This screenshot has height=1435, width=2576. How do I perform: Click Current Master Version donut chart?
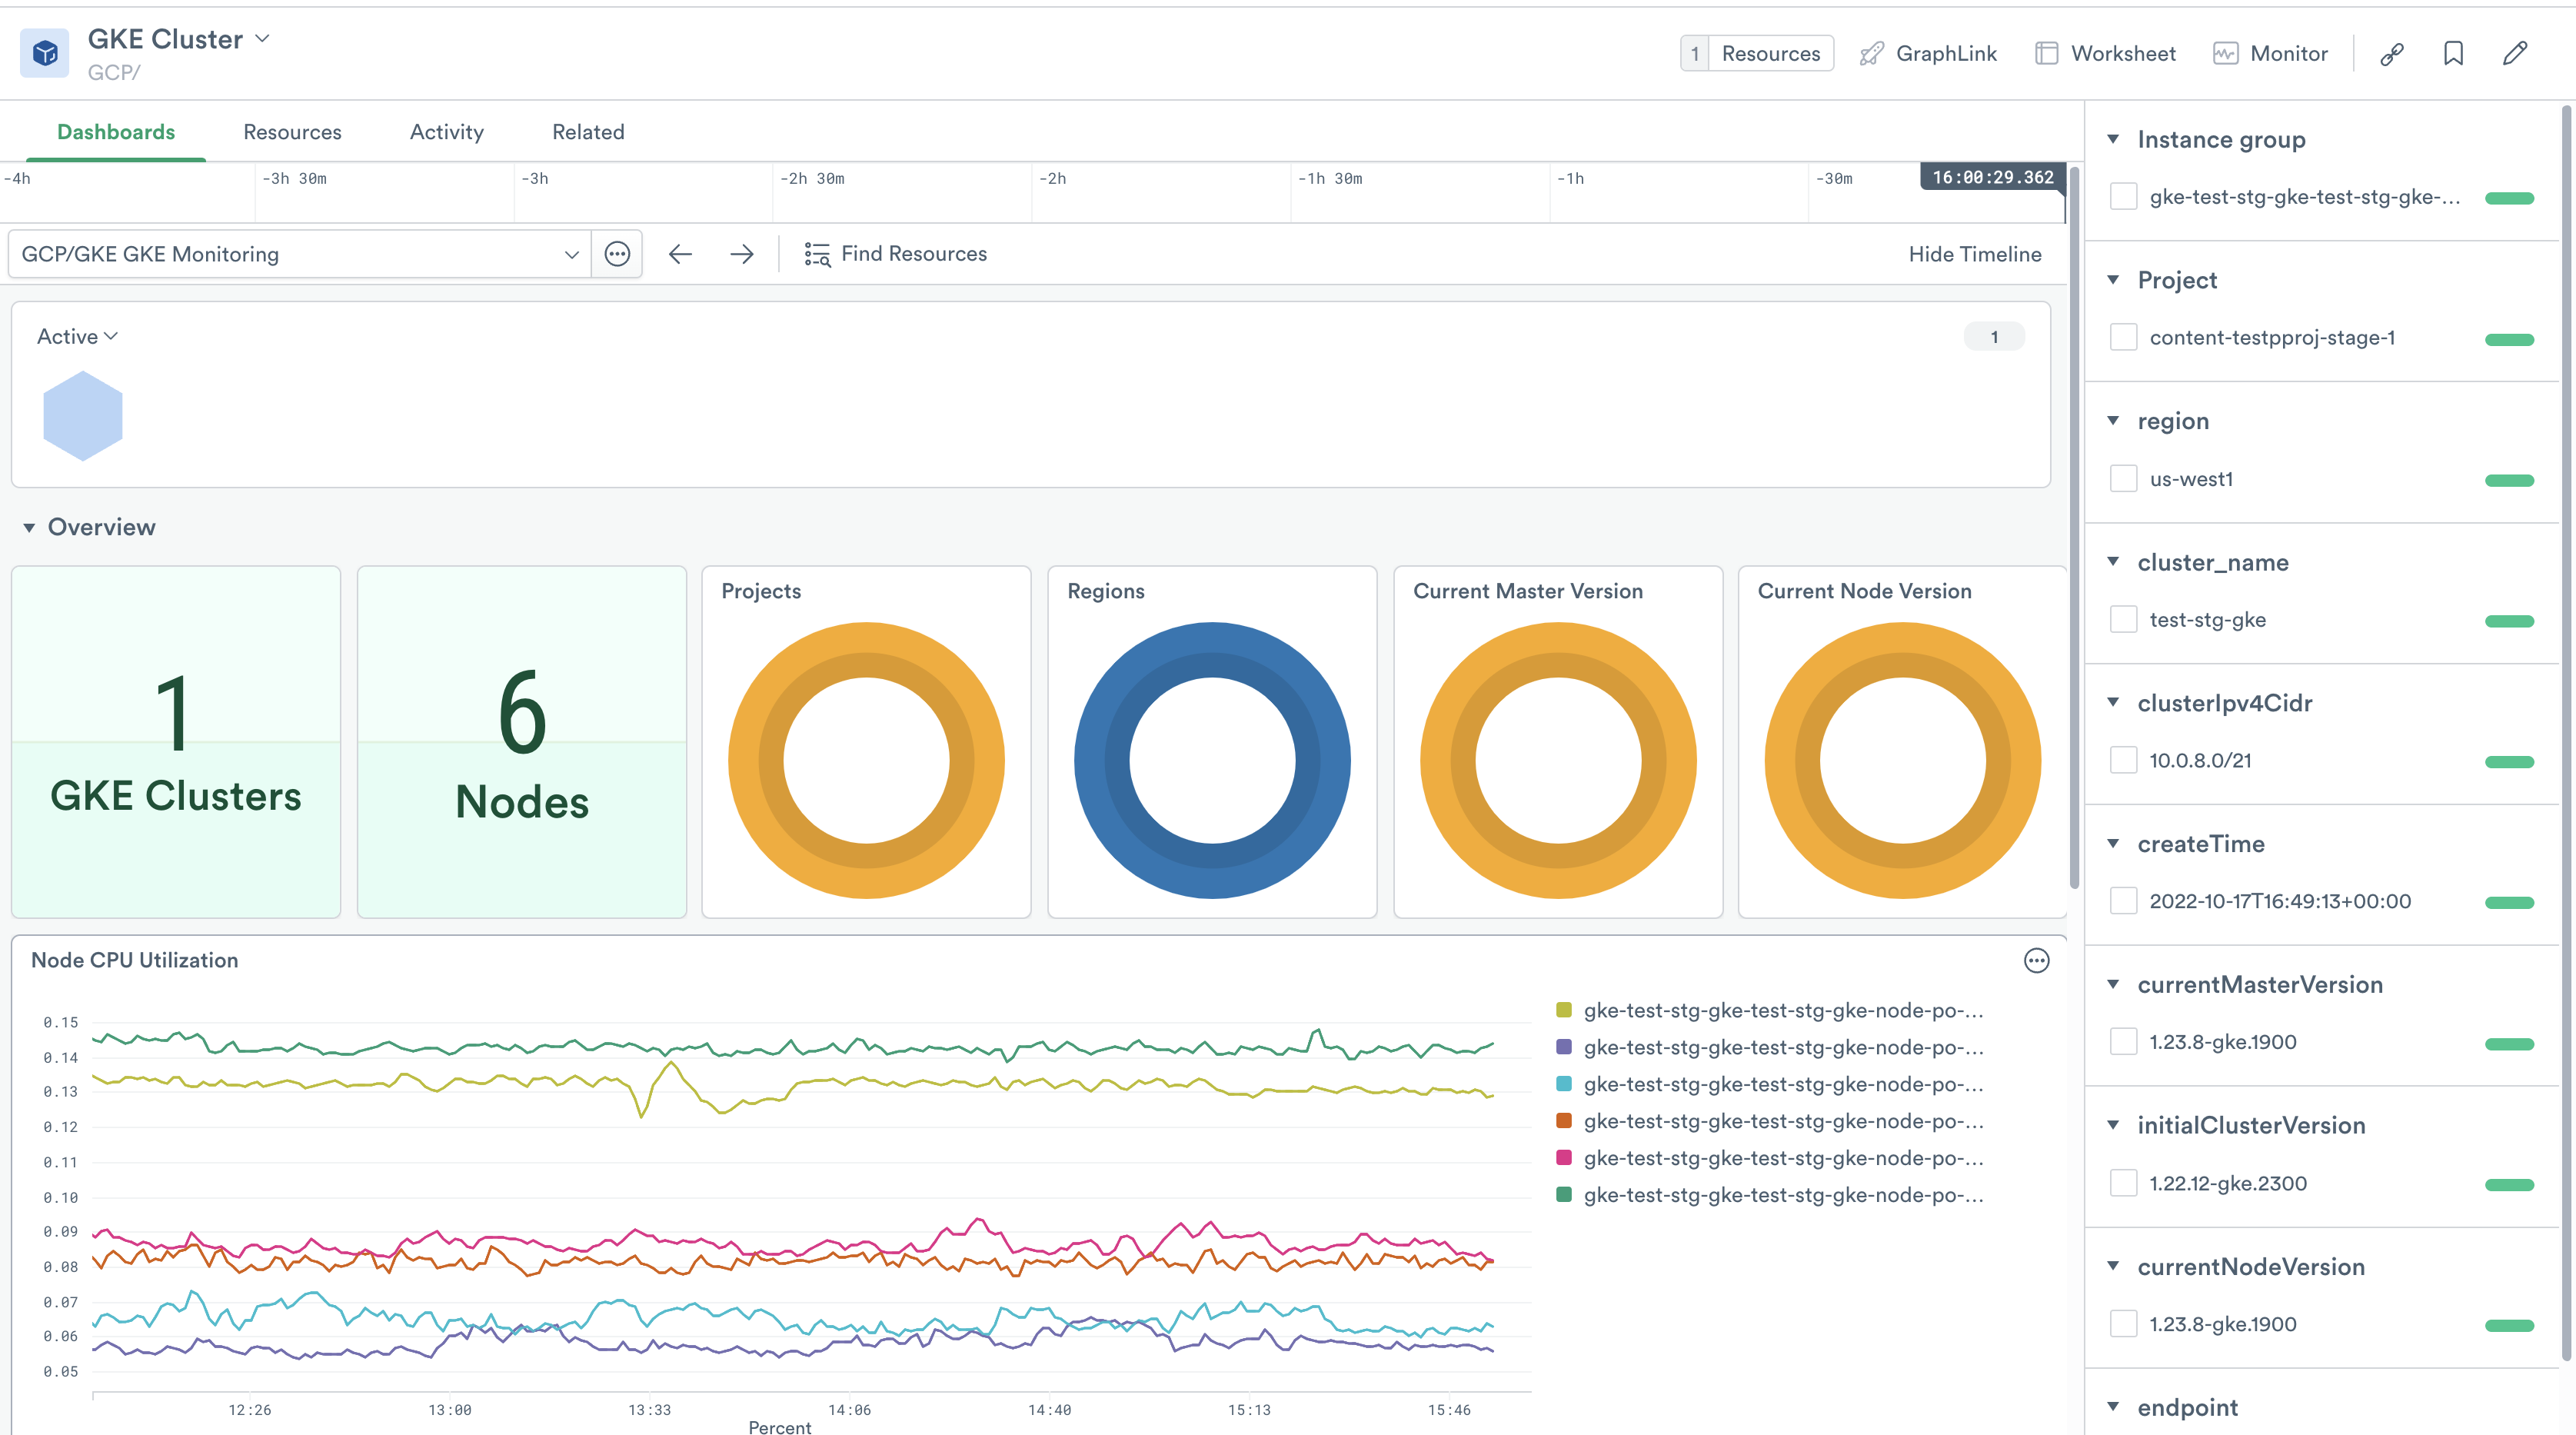[x=1558, y=760]
